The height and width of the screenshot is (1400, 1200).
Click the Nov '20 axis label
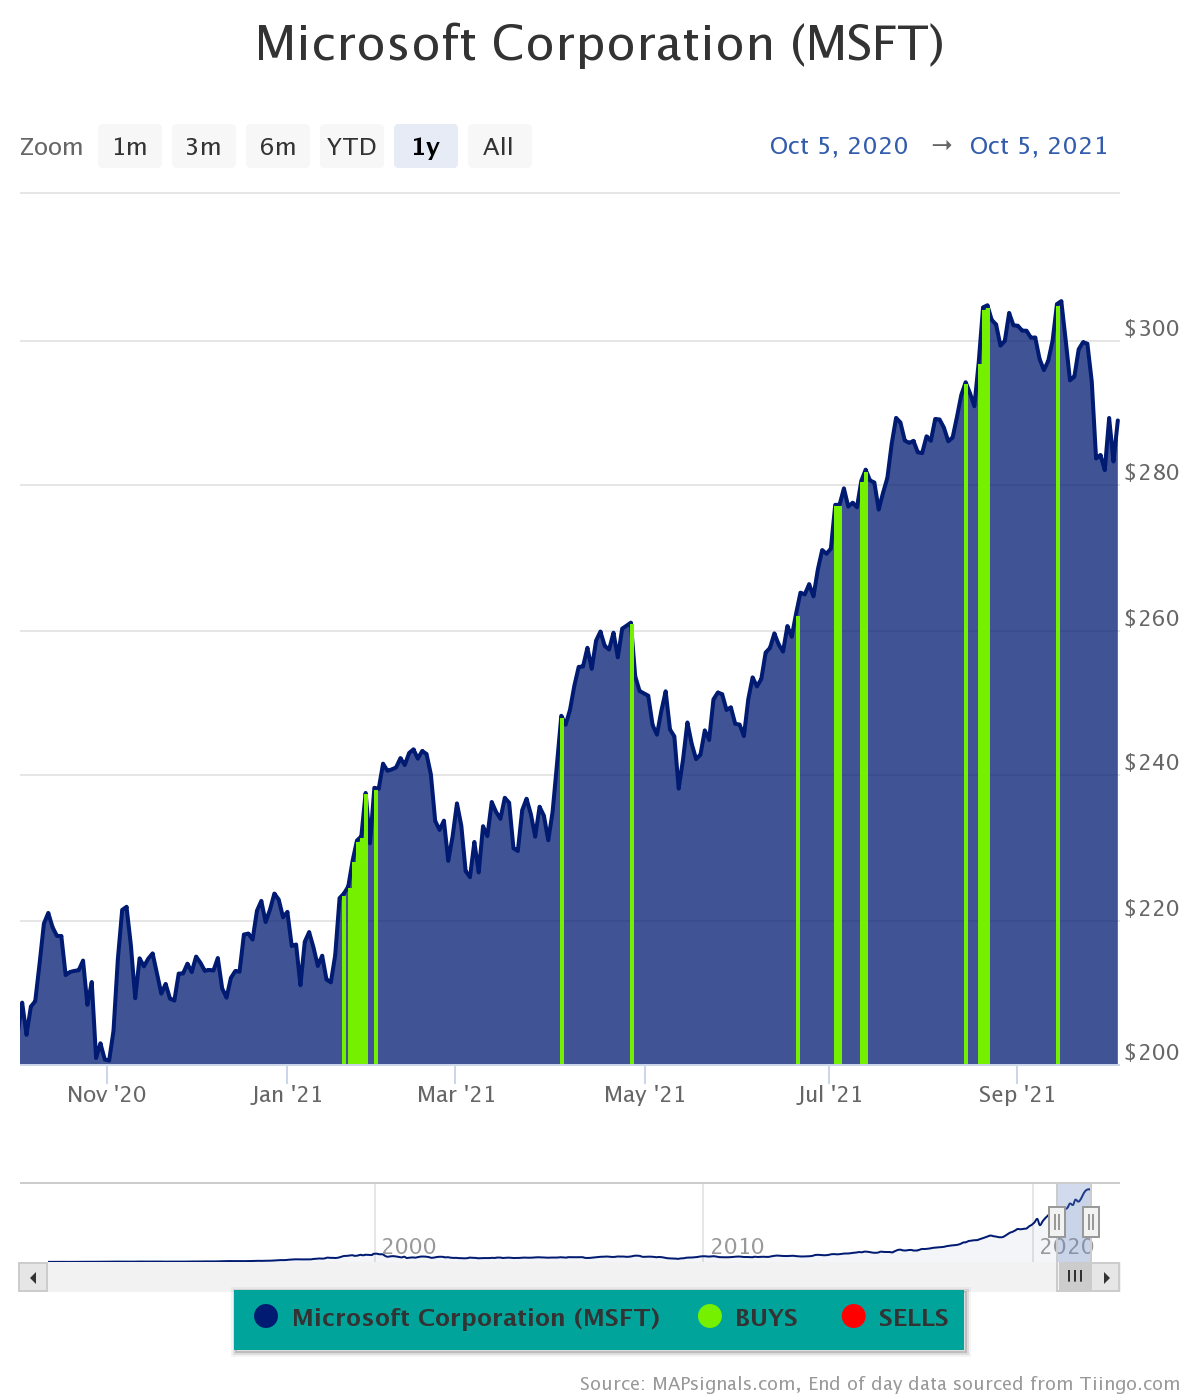pyautogui.click(x=107, y=1095)
